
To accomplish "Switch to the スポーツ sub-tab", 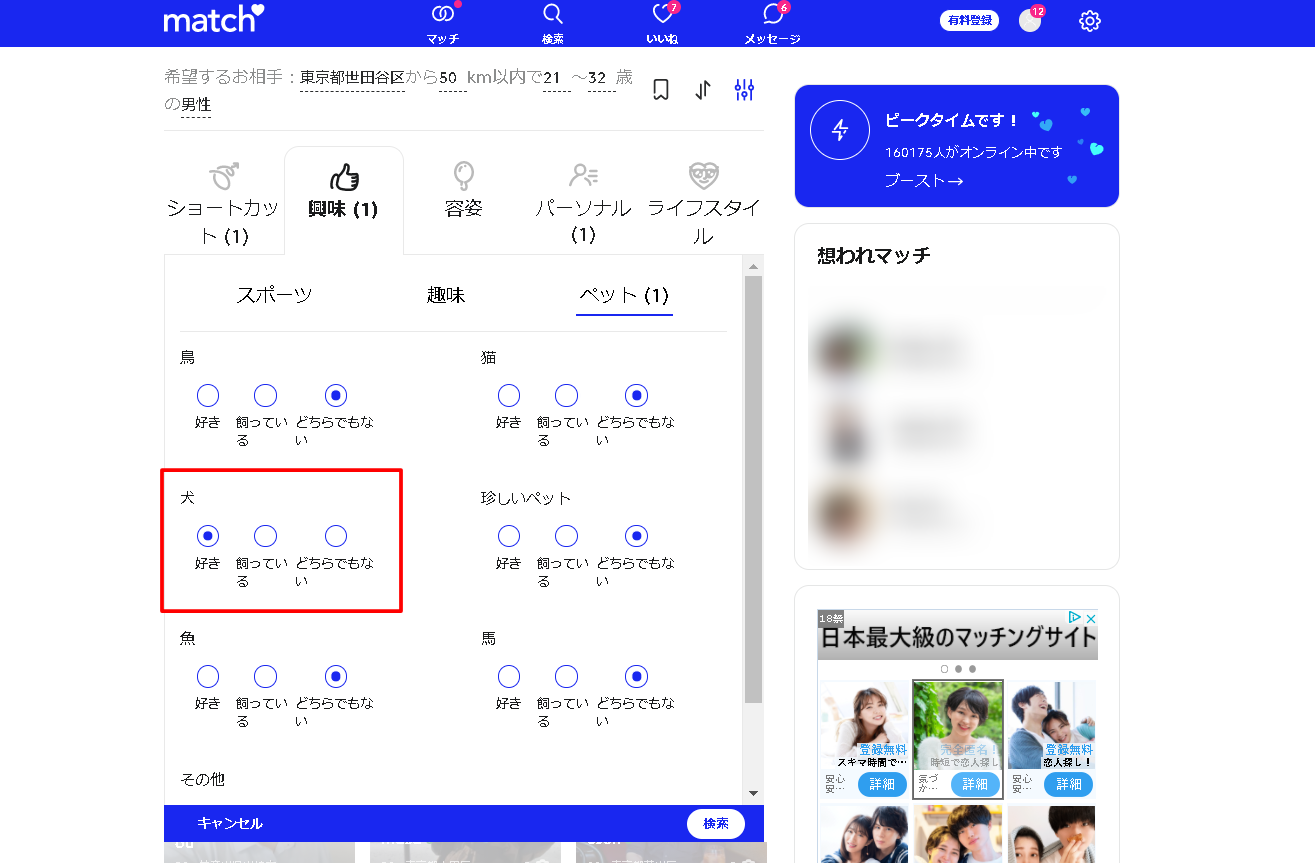I will point(274,295).
